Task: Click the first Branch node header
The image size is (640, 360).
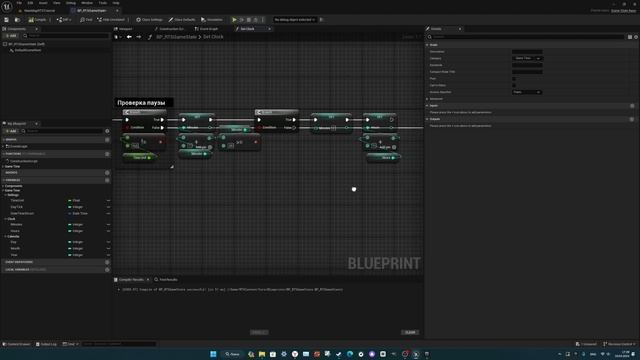Action: [x=144, y=112]
